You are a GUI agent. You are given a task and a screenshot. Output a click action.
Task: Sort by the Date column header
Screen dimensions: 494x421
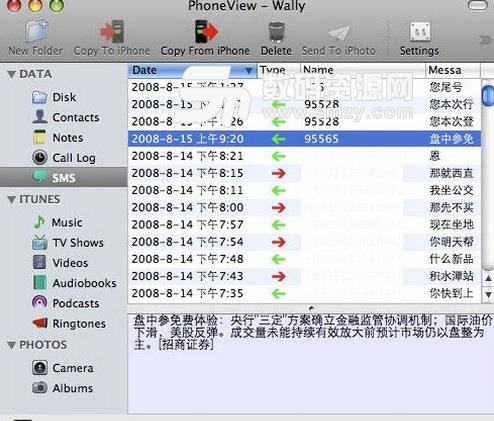point(192,70)
